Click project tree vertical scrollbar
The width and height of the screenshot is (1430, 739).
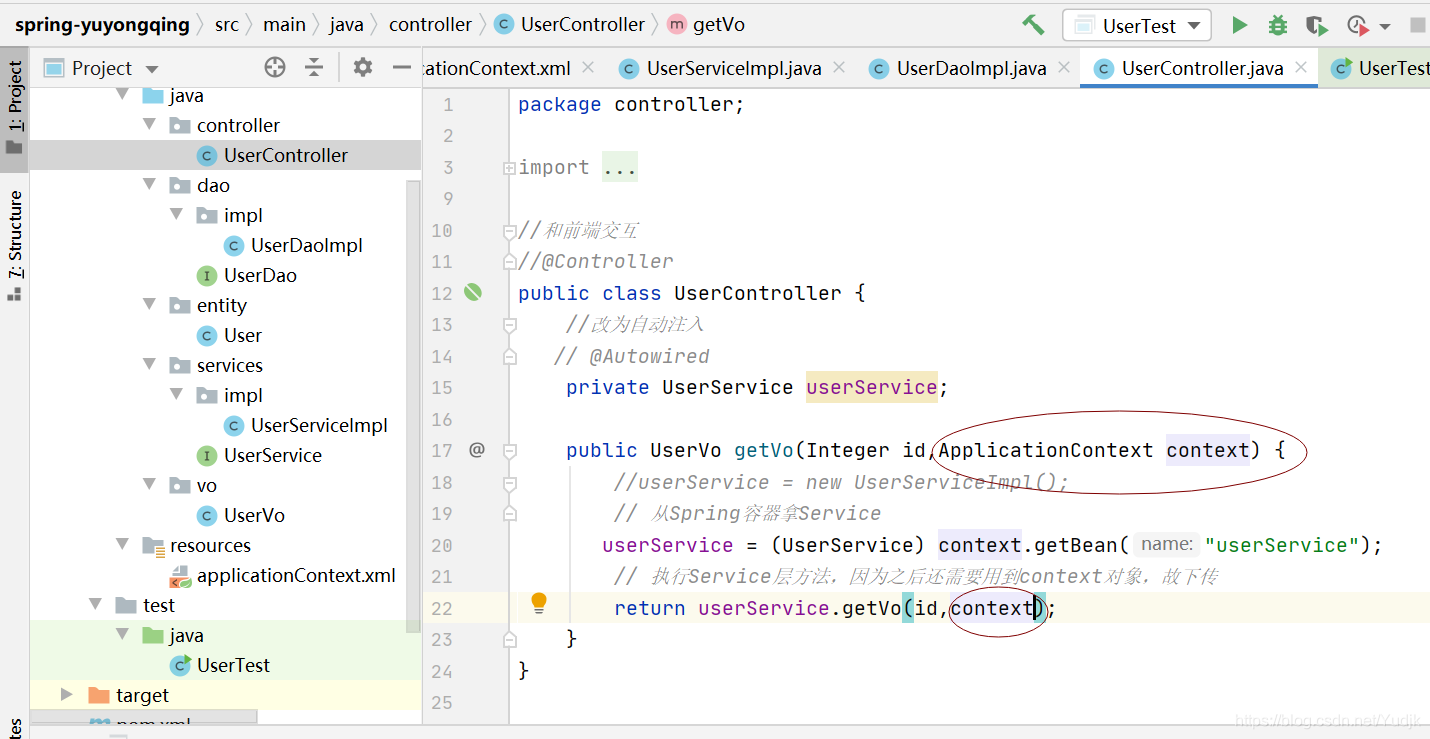413,405
